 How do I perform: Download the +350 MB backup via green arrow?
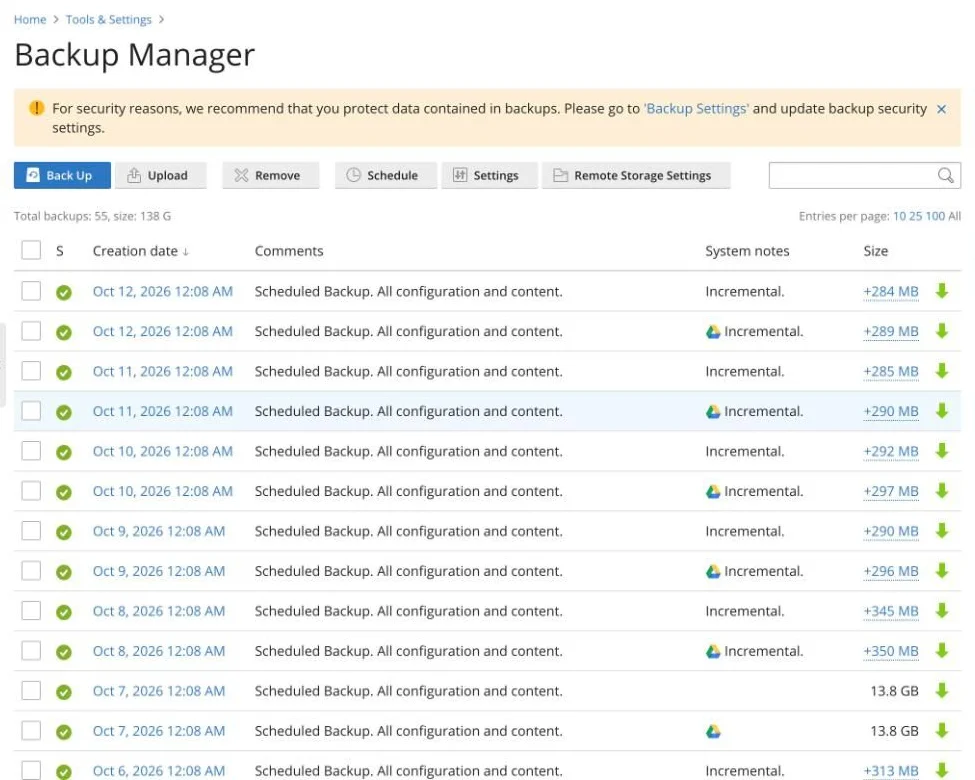942,651
